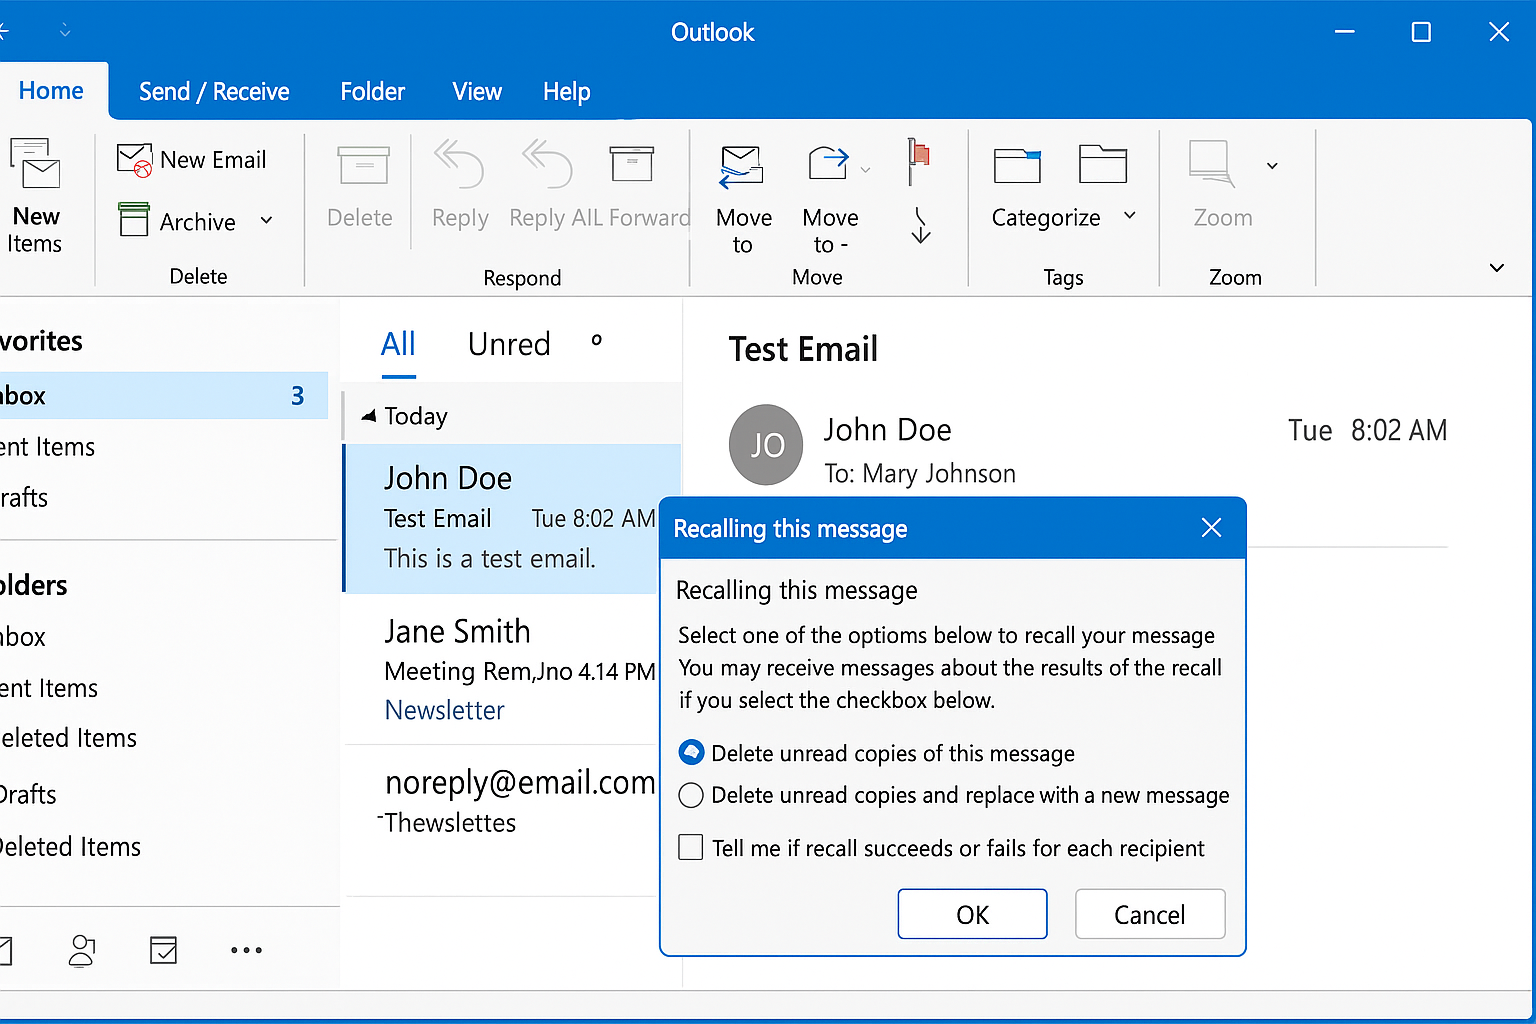Select Delete unread copies and replace option

tap(691, 795)
